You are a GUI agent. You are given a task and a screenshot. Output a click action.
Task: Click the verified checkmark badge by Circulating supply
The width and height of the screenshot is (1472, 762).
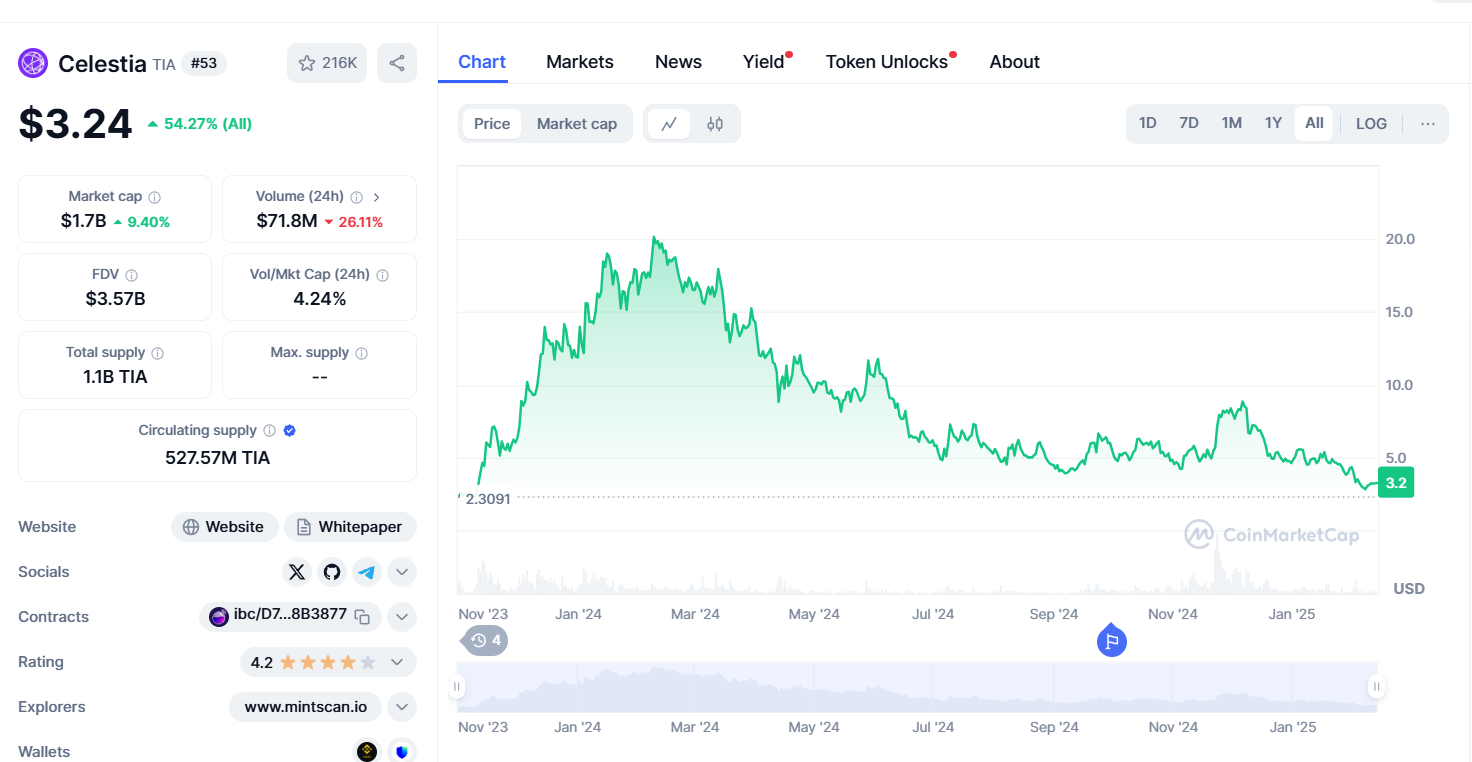289,431
